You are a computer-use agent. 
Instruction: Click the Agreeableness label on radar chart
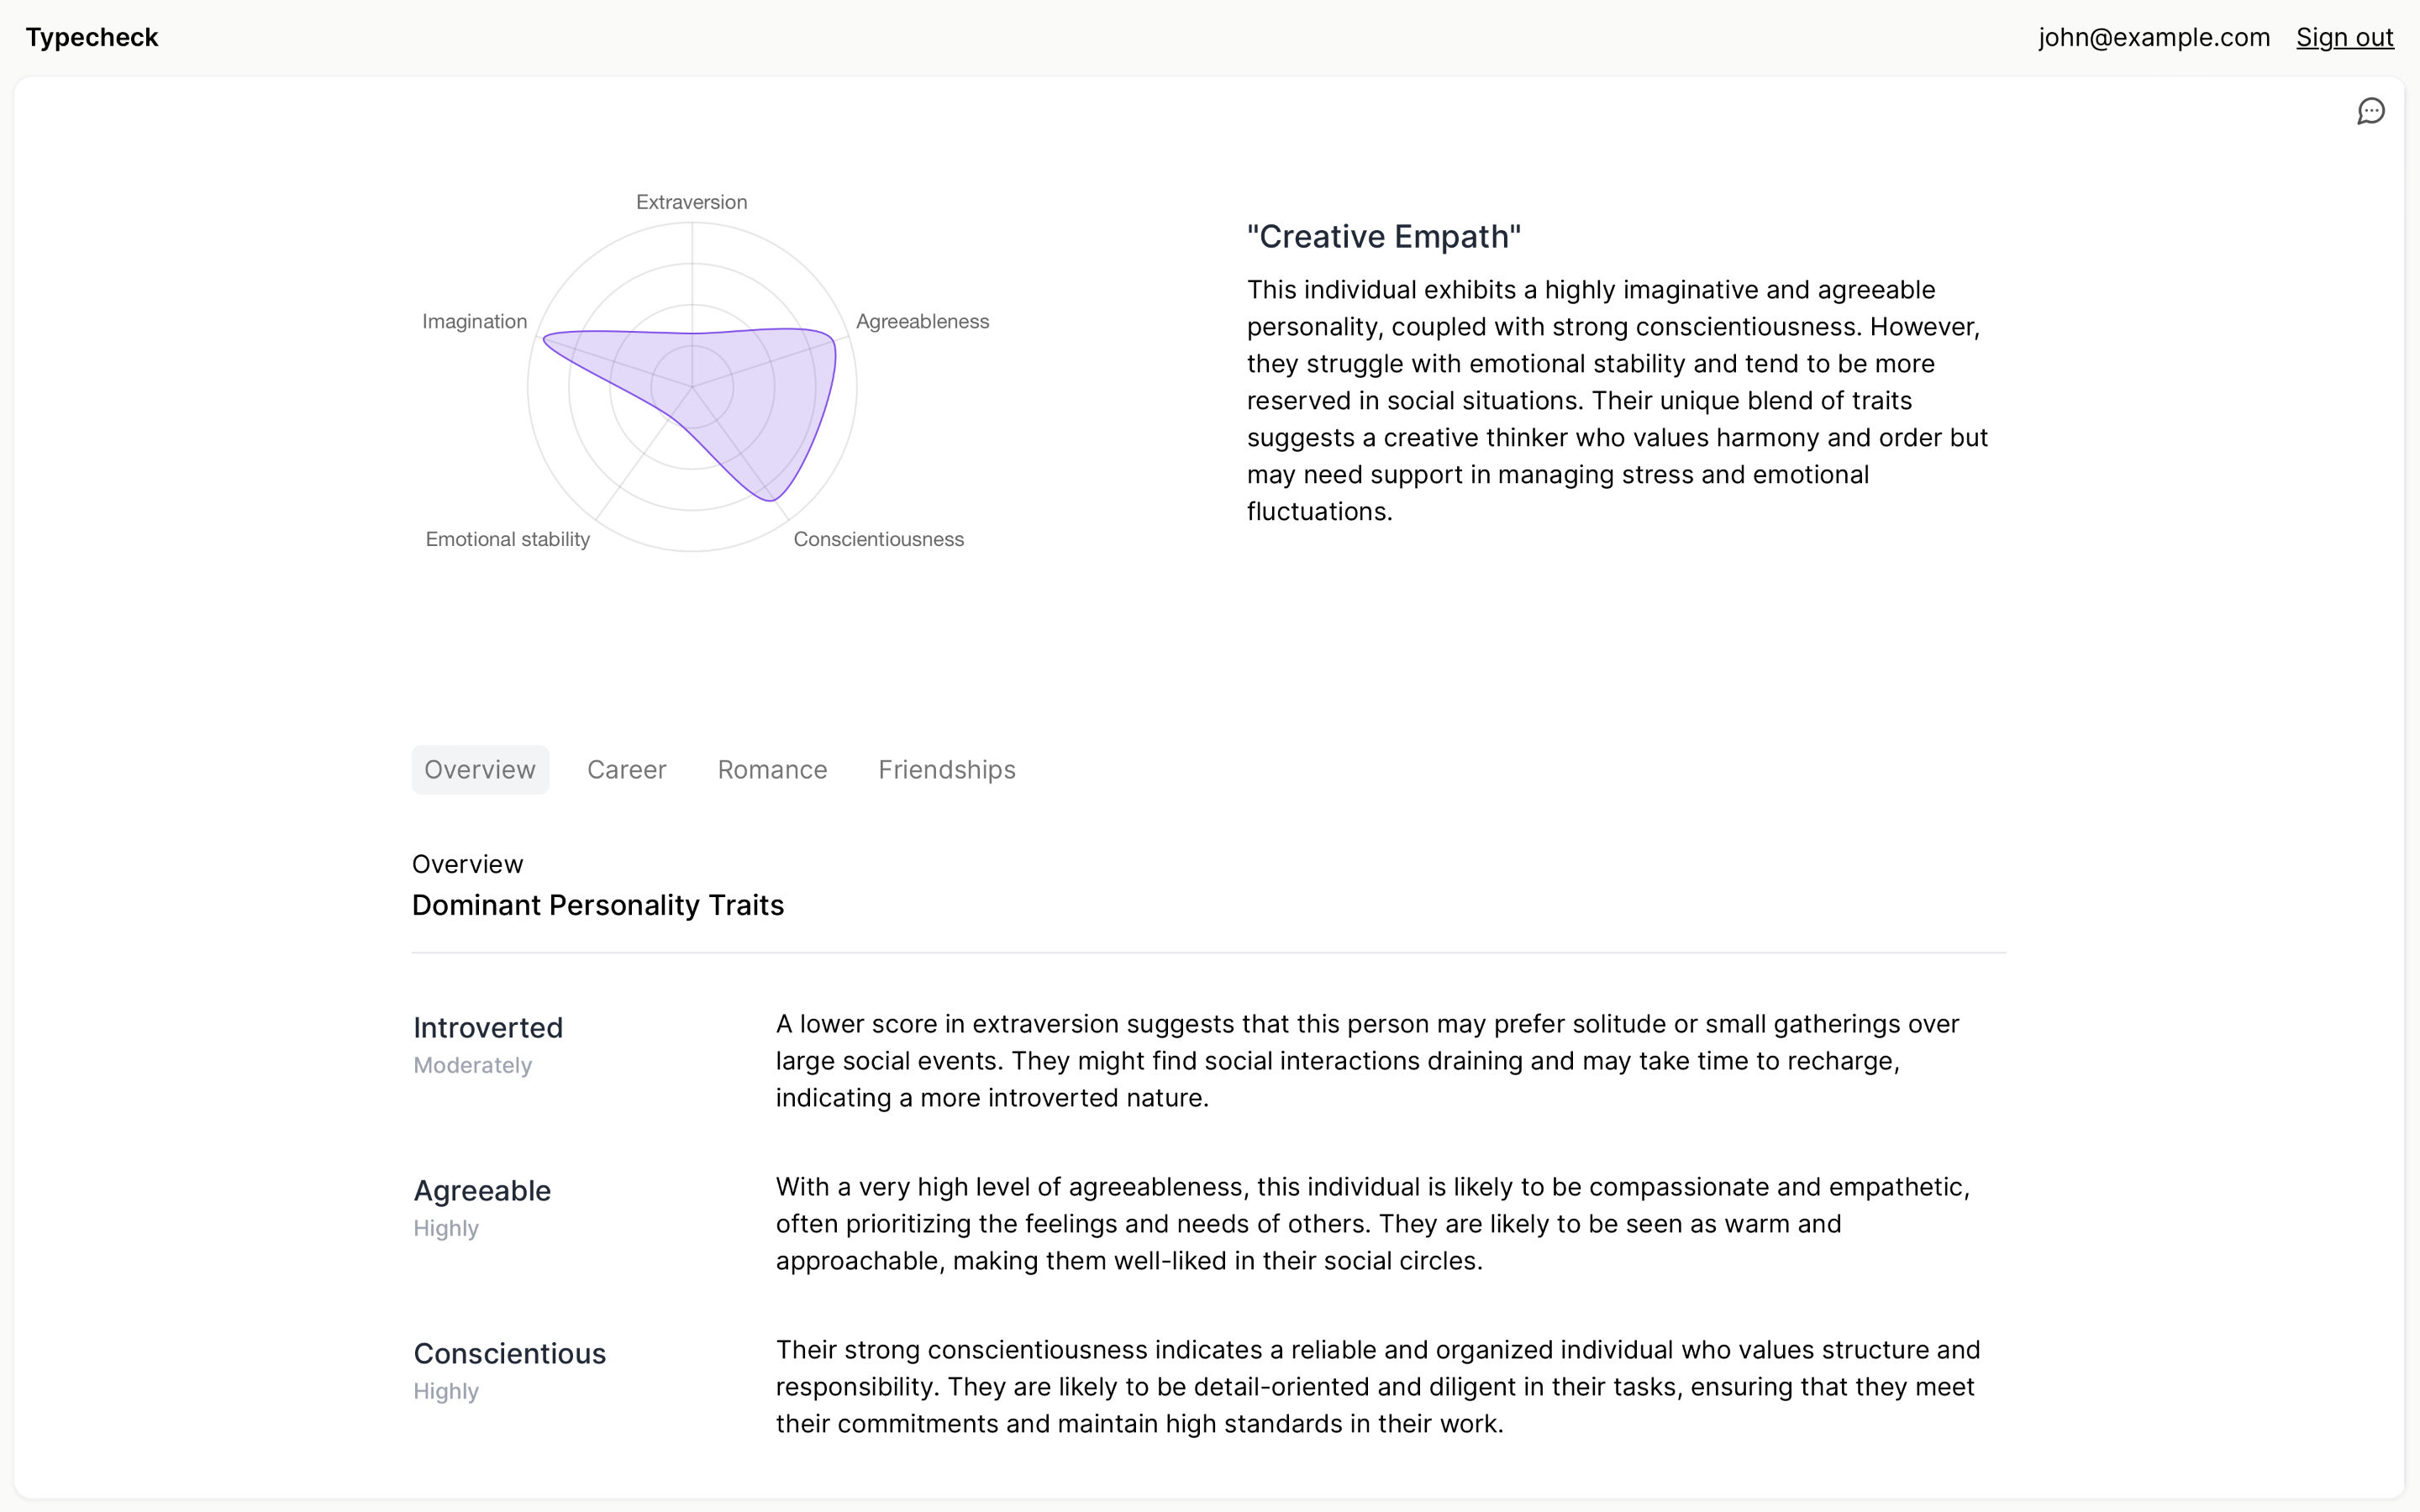(x=922, y=322)
